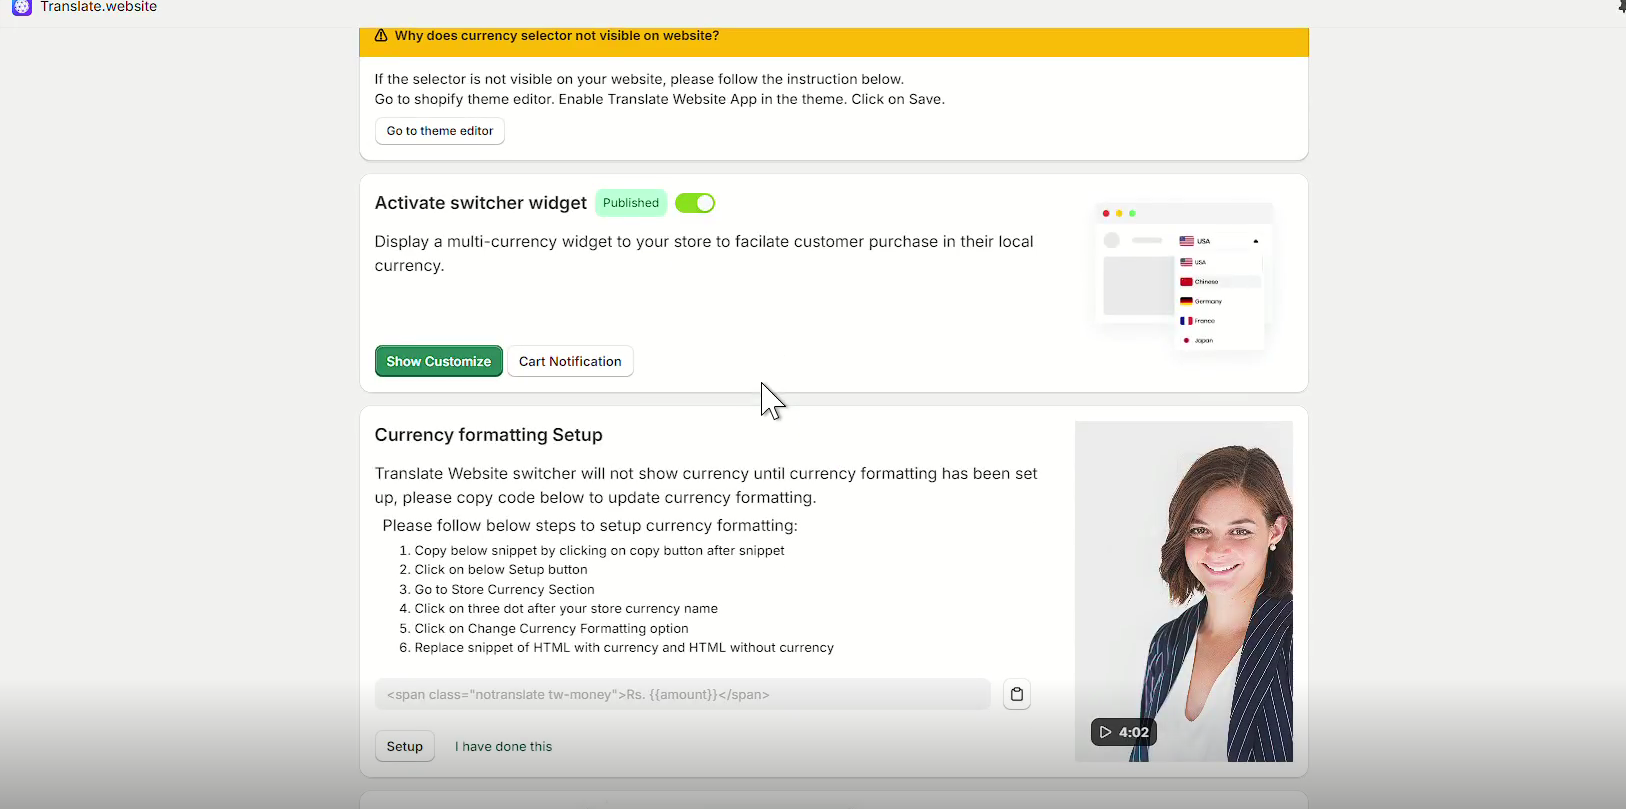Click the 'Why does currency selector not visible' heading
Viewport: 1626px width, 809px height.
(557, 36)
